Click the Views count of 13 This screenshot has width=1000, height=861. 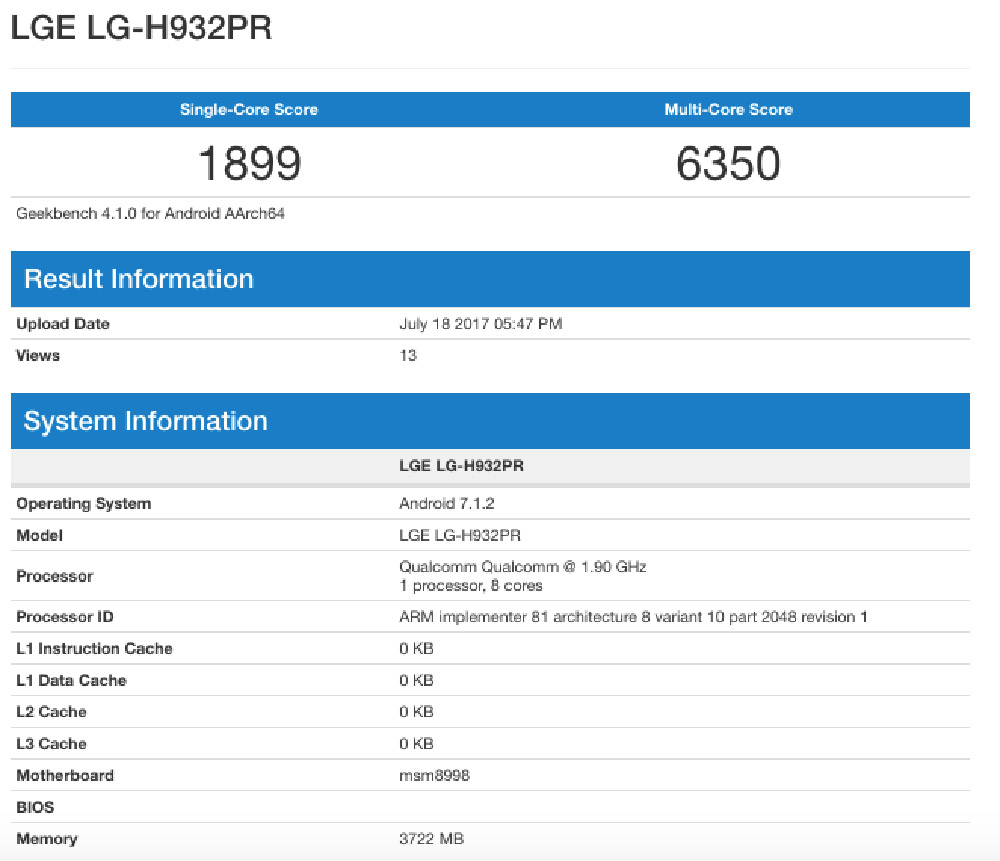[408, 356]
